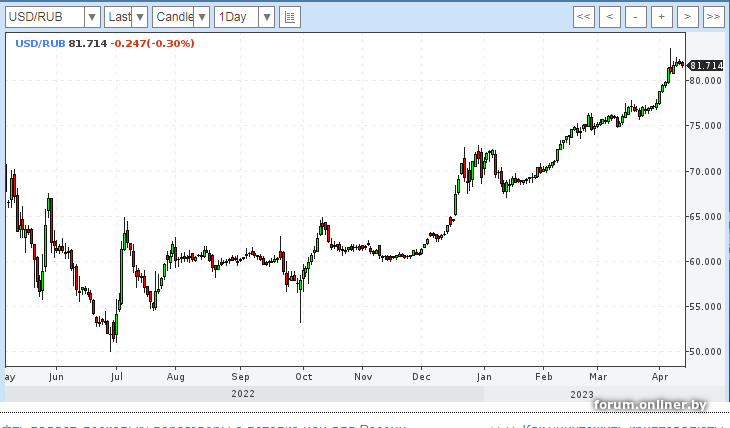Click the 60.000 price axis label
730x428 pixels.
click(x=706, y=262)
